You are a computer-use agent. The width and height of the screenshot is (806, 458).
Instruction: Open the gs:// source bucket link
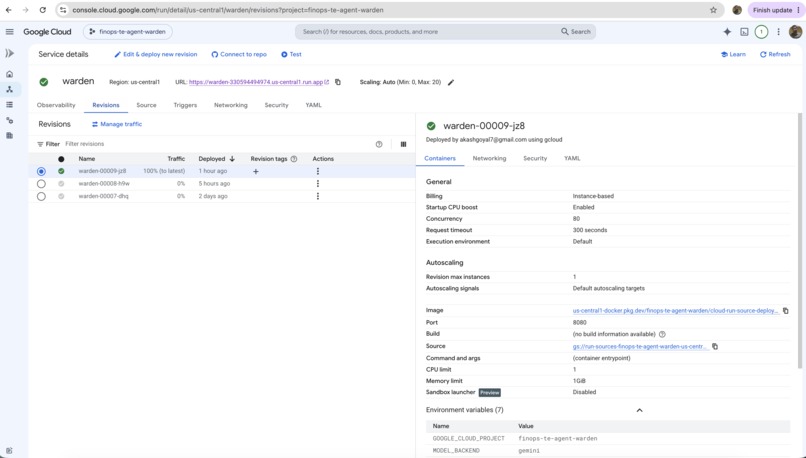pyautogui.click(x=640, y=346)
